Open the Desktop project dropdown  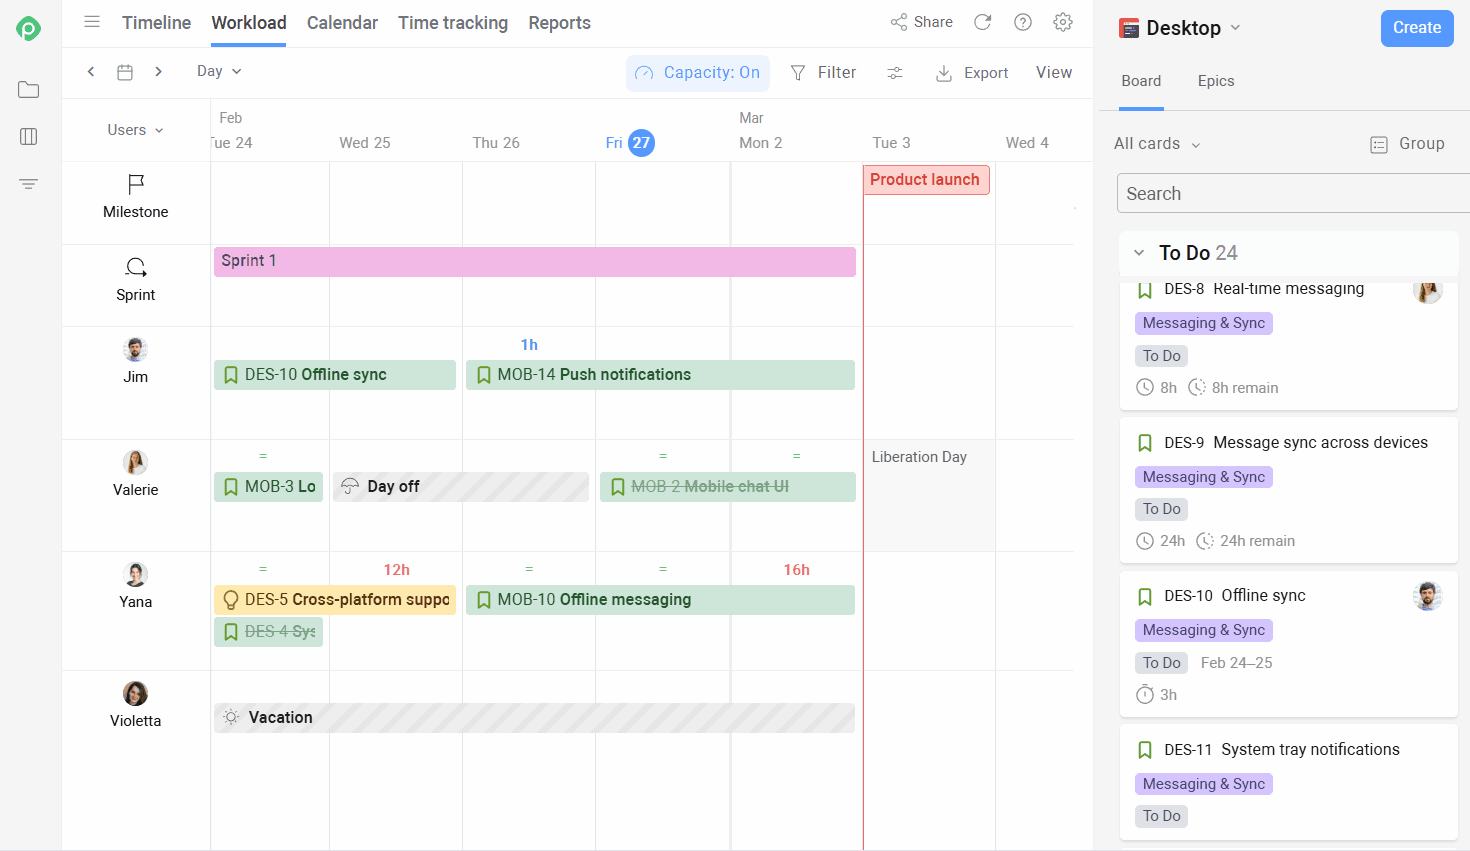click(x=1194, y=28)
